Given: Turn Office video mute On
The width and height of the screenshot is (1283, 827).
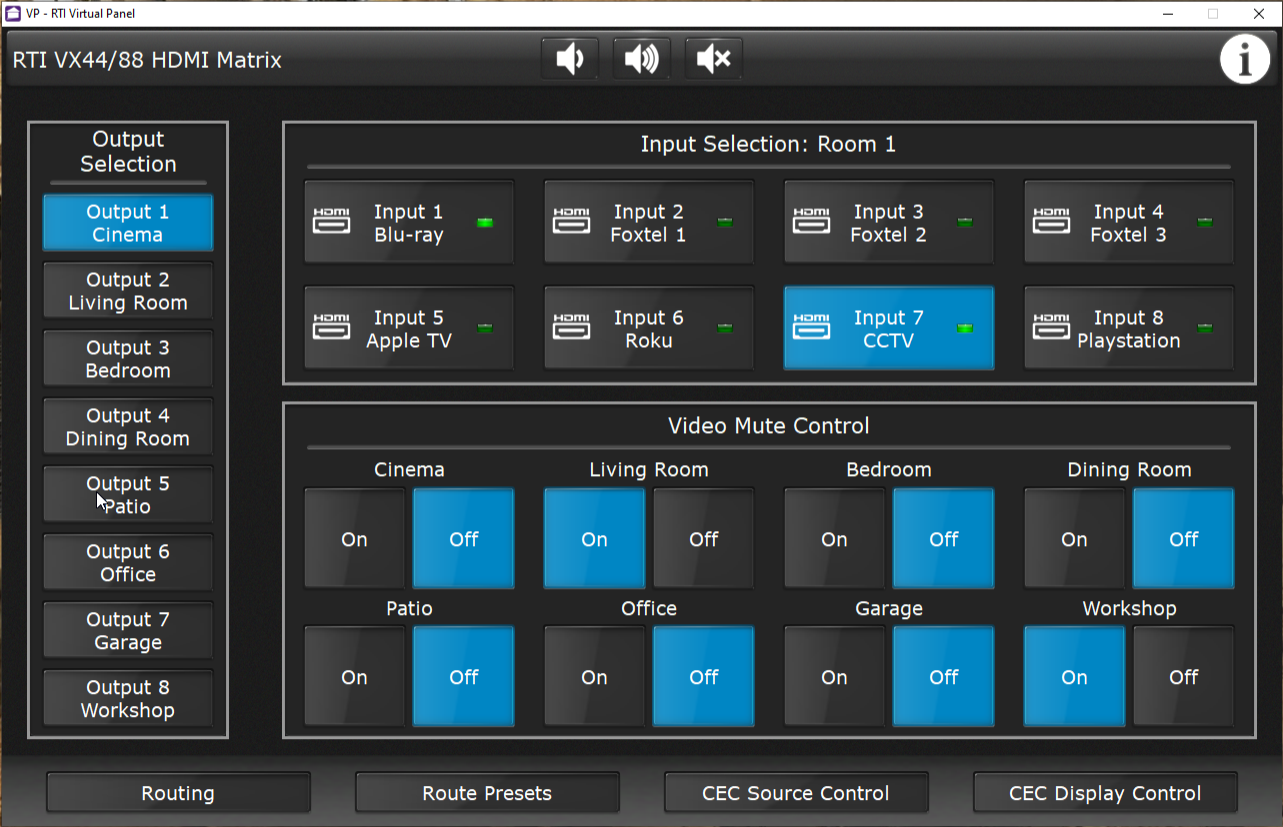Looking at the screenshot, I should click(x=595, y=677).
